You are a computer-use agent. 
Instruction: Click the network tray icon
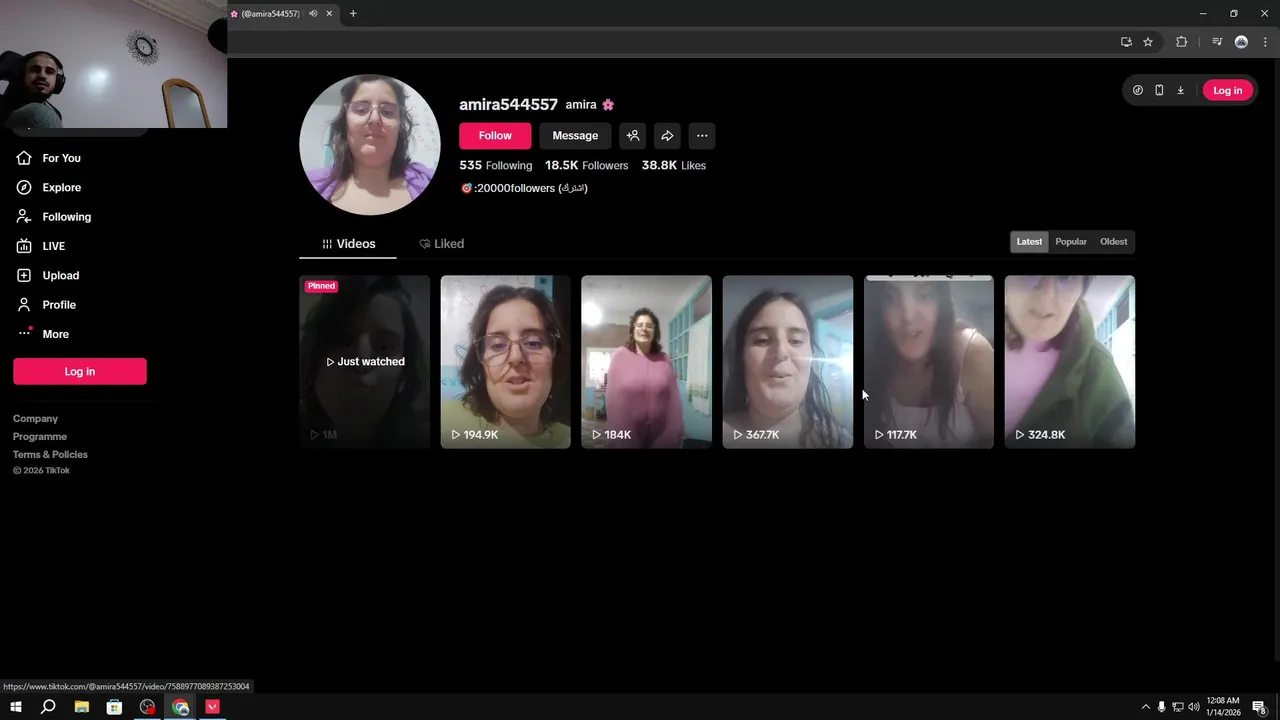pyautogui.click(x=1177, y=707)
